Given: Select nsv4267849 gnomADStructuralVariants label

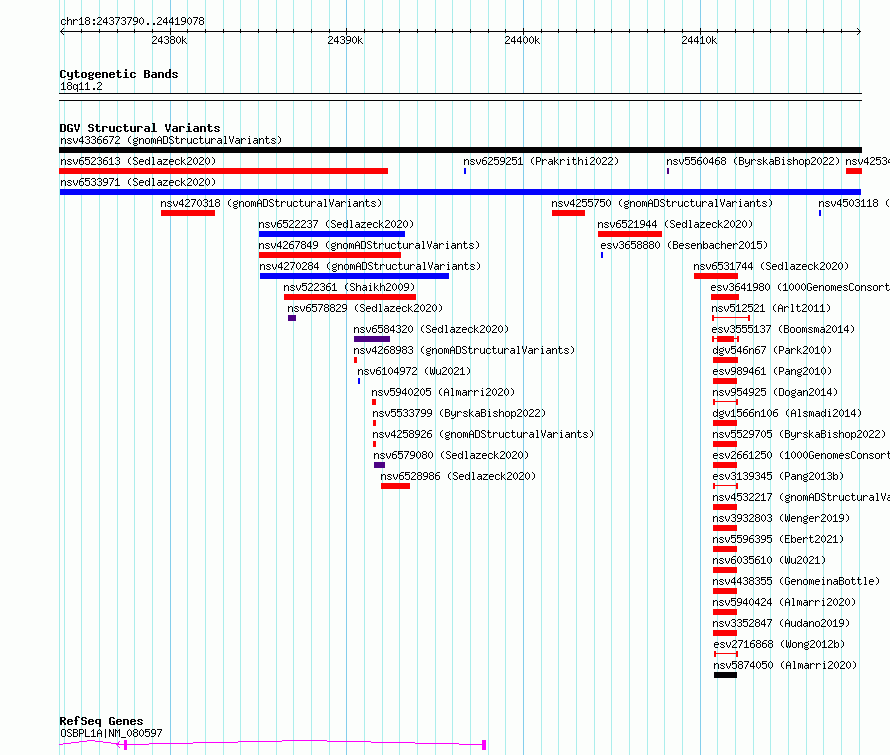Looking at the screenshot, I should (x=369, y=245).
